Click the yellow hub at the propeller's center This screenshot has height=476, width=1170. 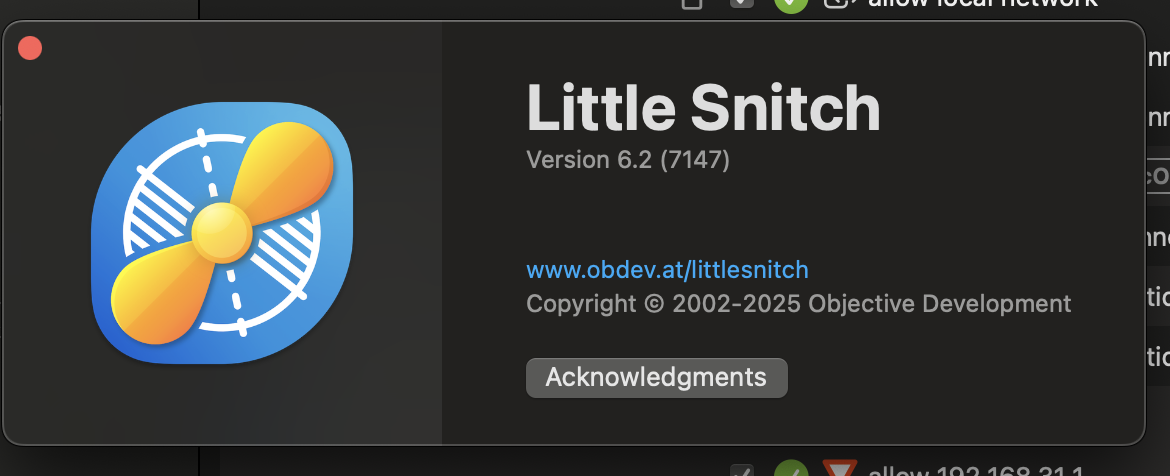[x=222, y=232]
